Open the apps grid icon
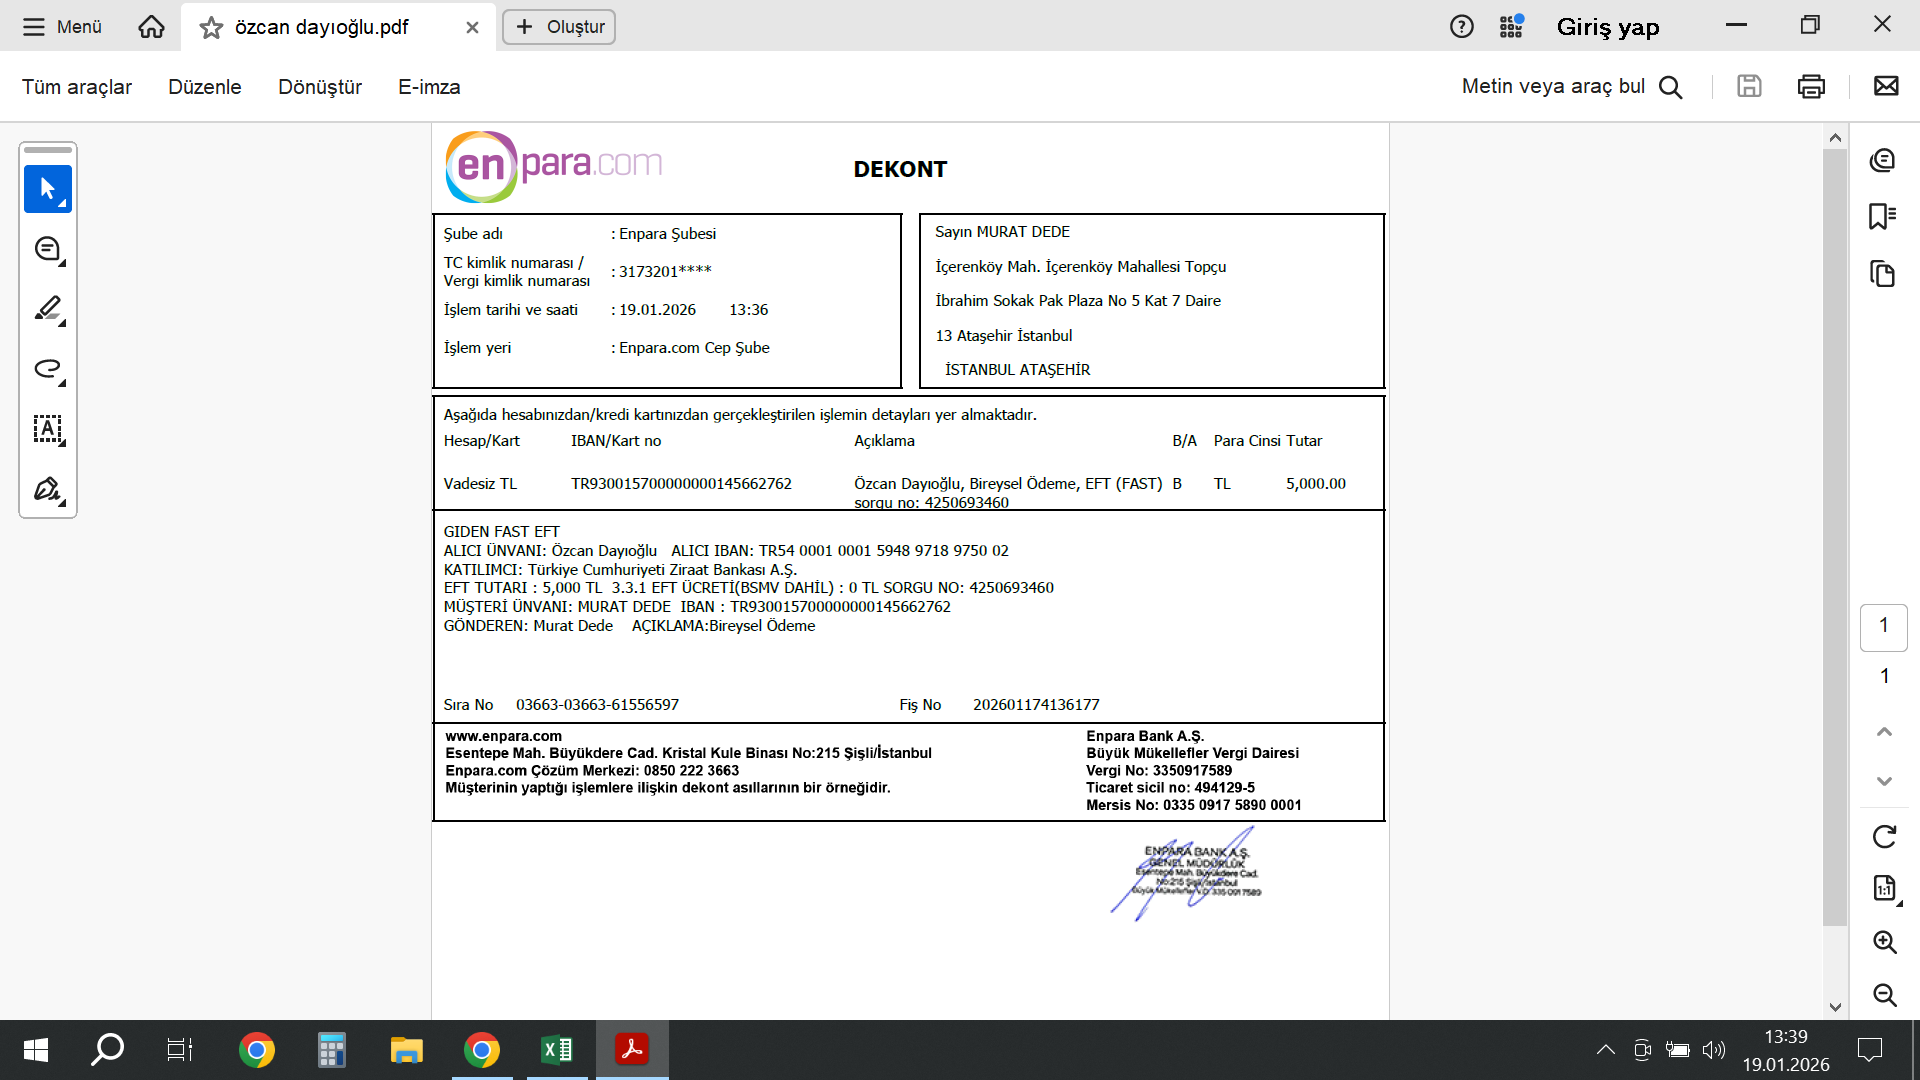Viewport: 1920px width, 1080px height. (x=1511, y=27)
